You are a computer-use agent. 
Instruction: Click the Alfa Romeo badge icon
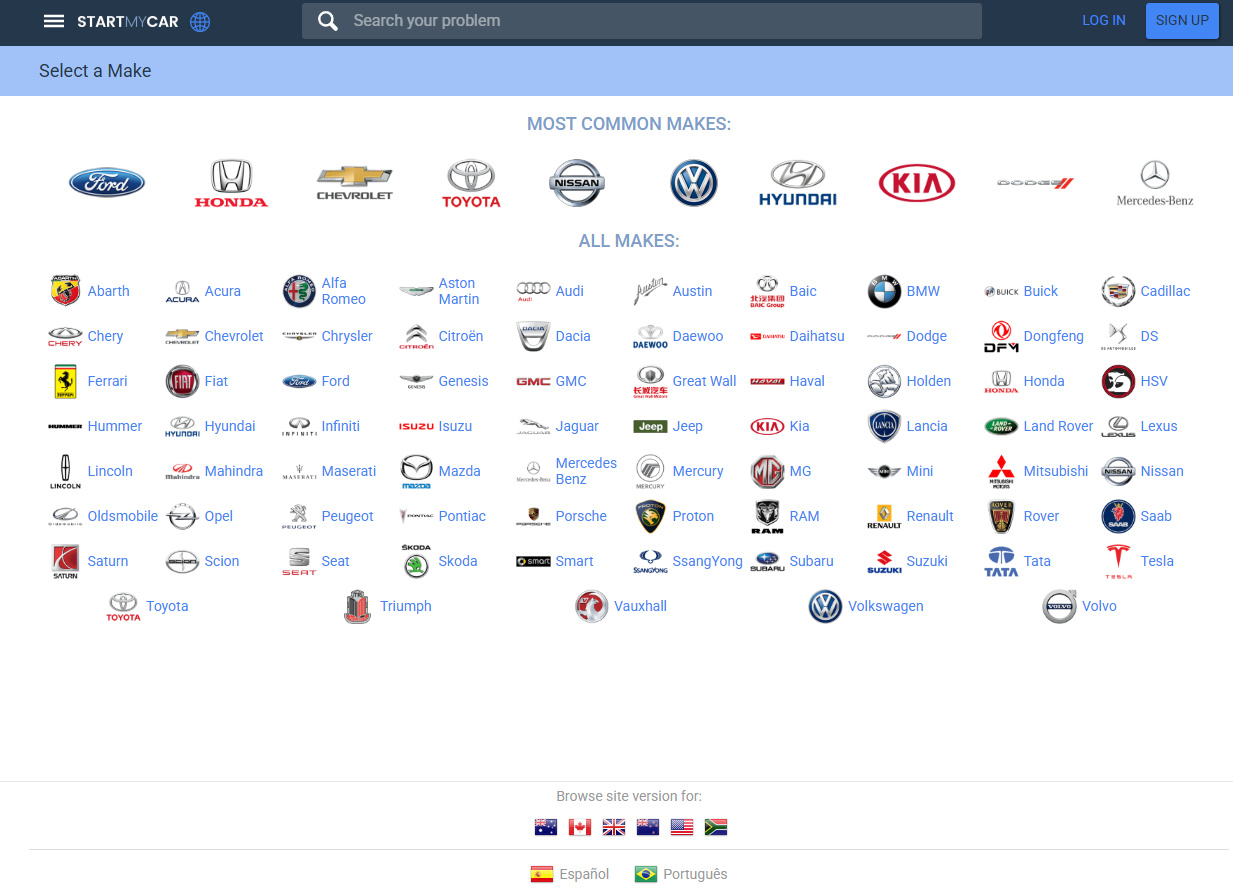(x=299, y=291)
